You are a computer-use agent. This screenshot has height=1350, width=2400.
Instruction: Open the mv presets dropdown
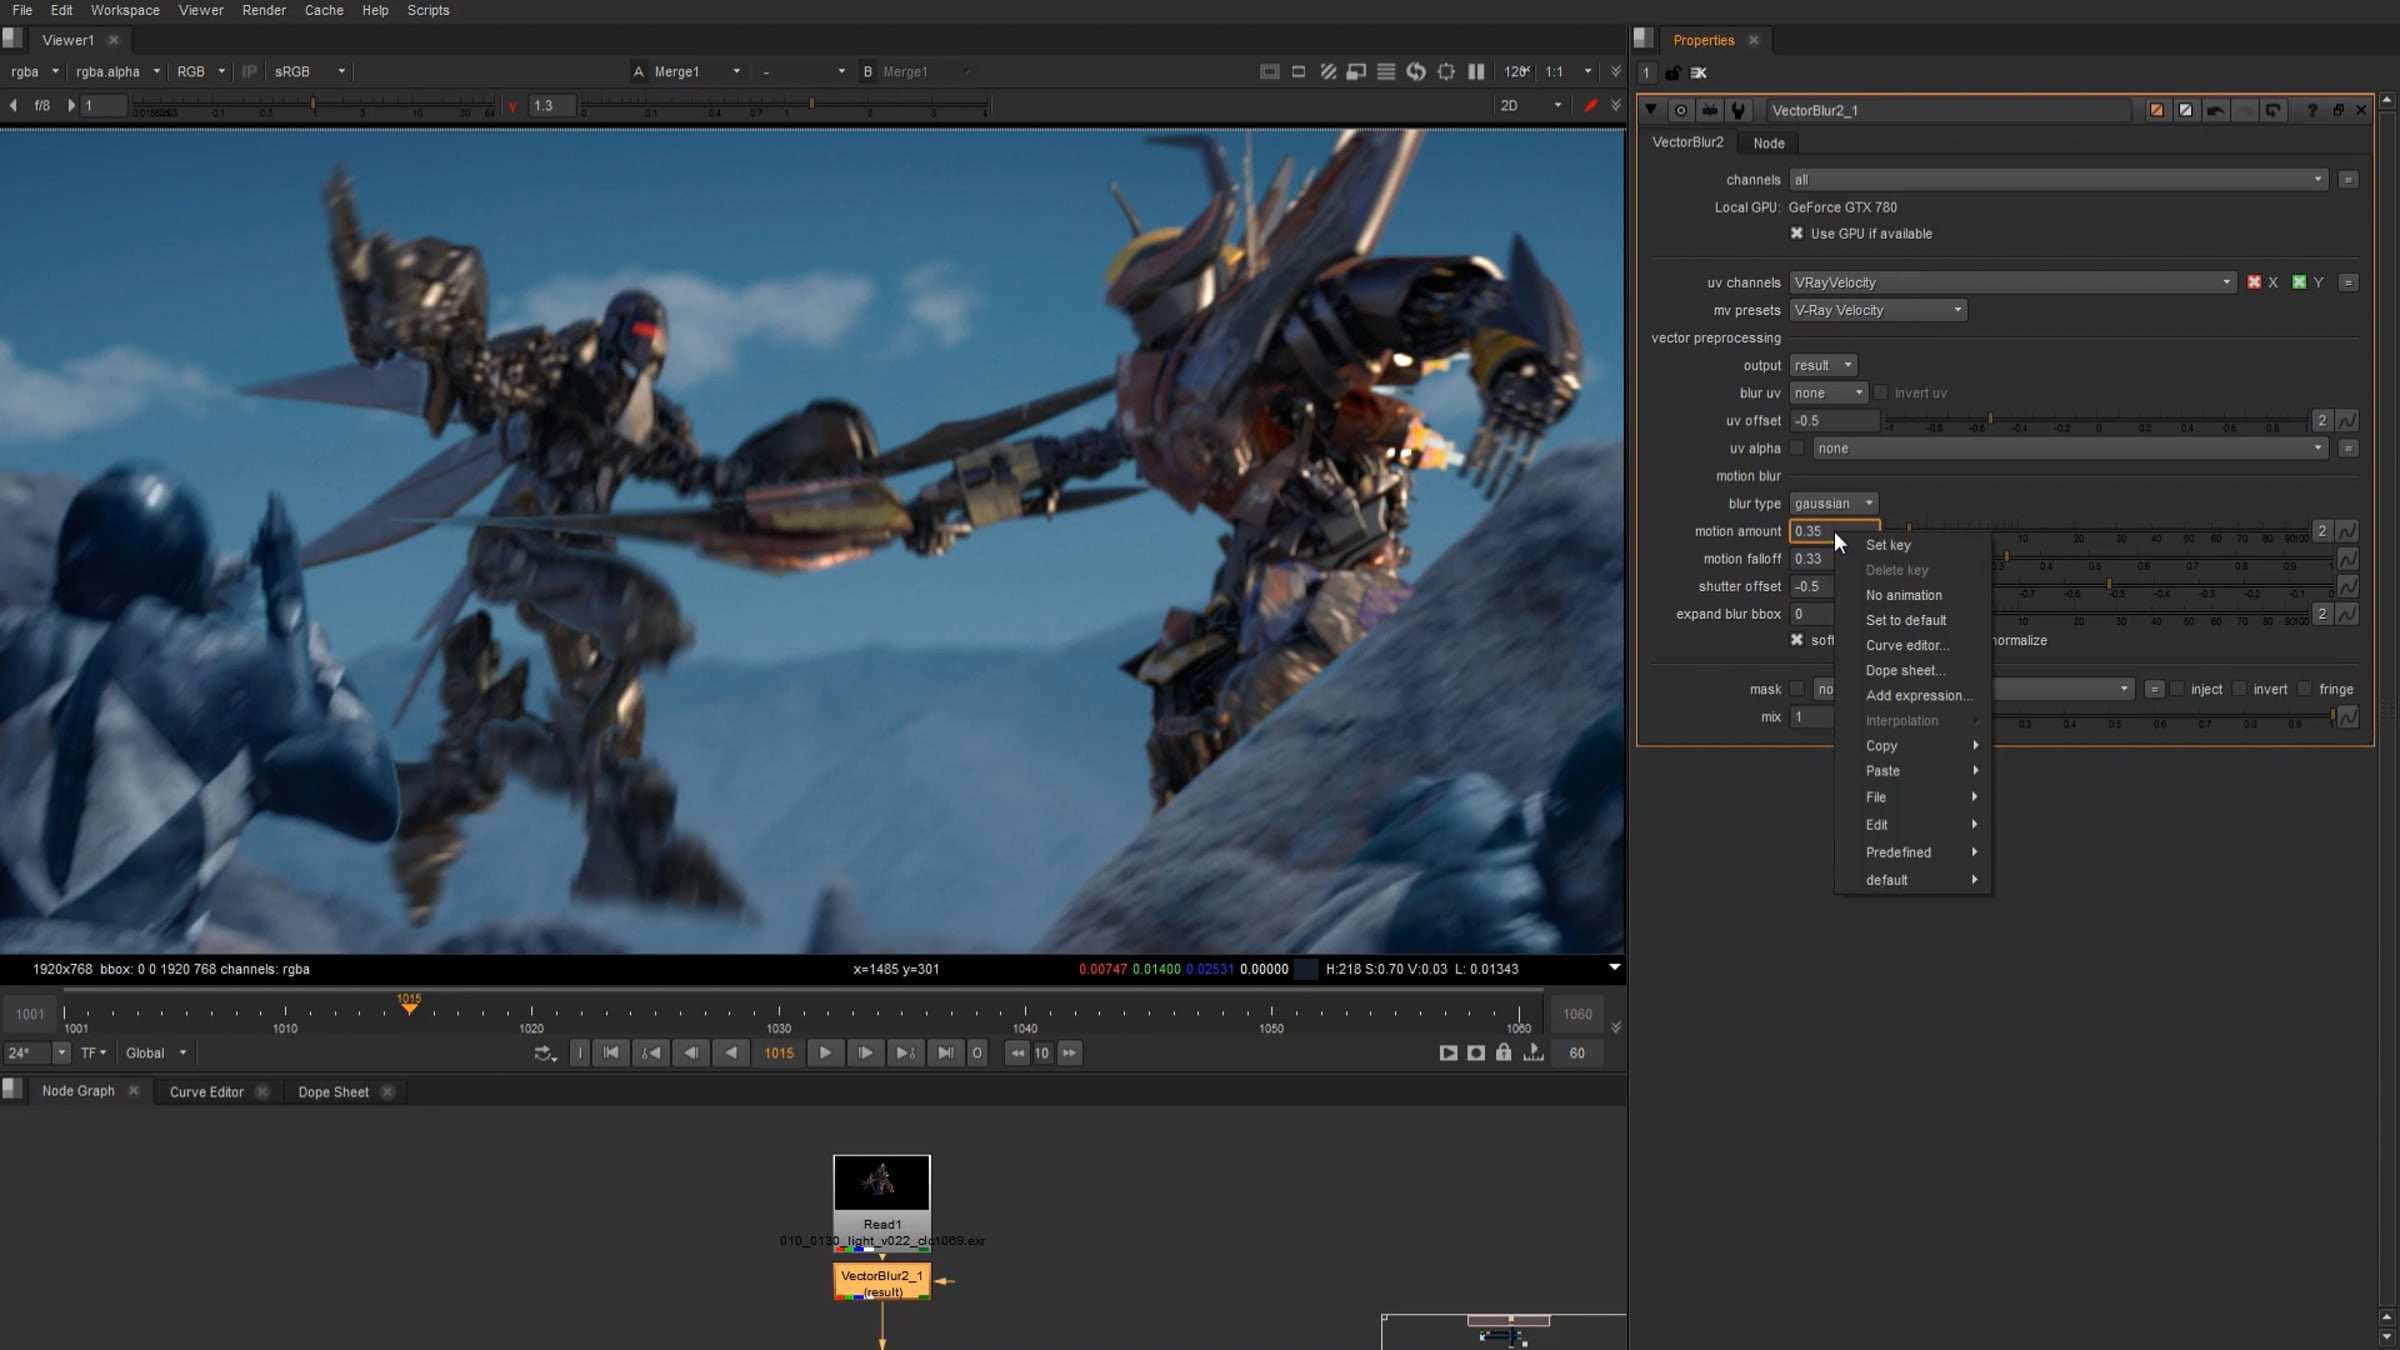1878,311
